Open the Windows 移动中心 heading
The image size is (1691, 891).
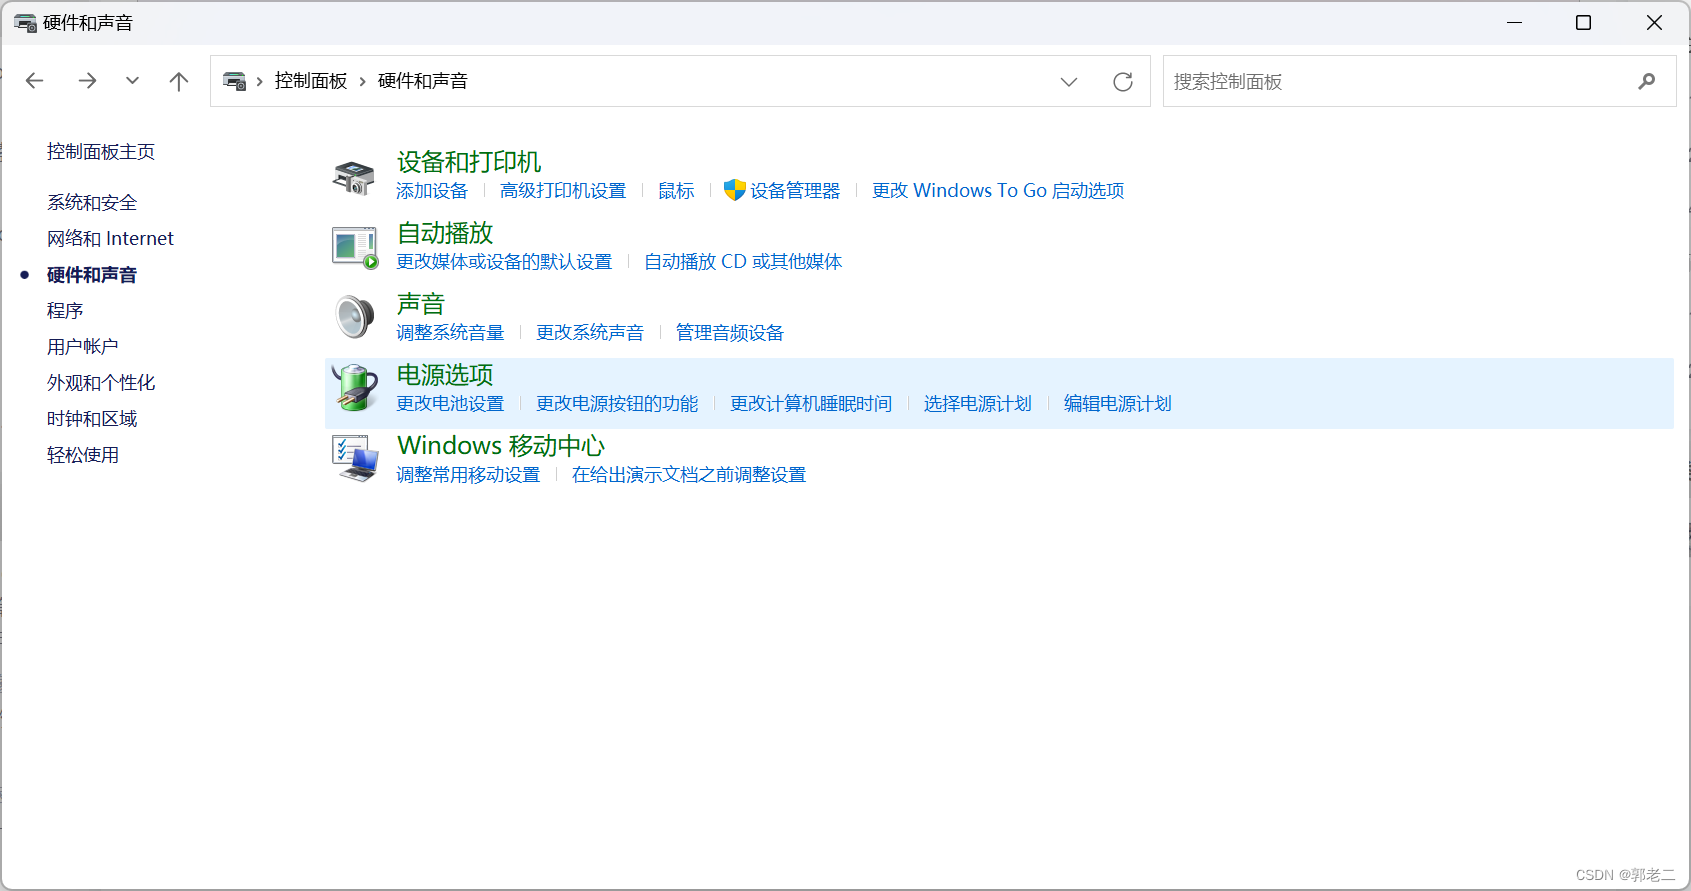click(x=501, y=446)
